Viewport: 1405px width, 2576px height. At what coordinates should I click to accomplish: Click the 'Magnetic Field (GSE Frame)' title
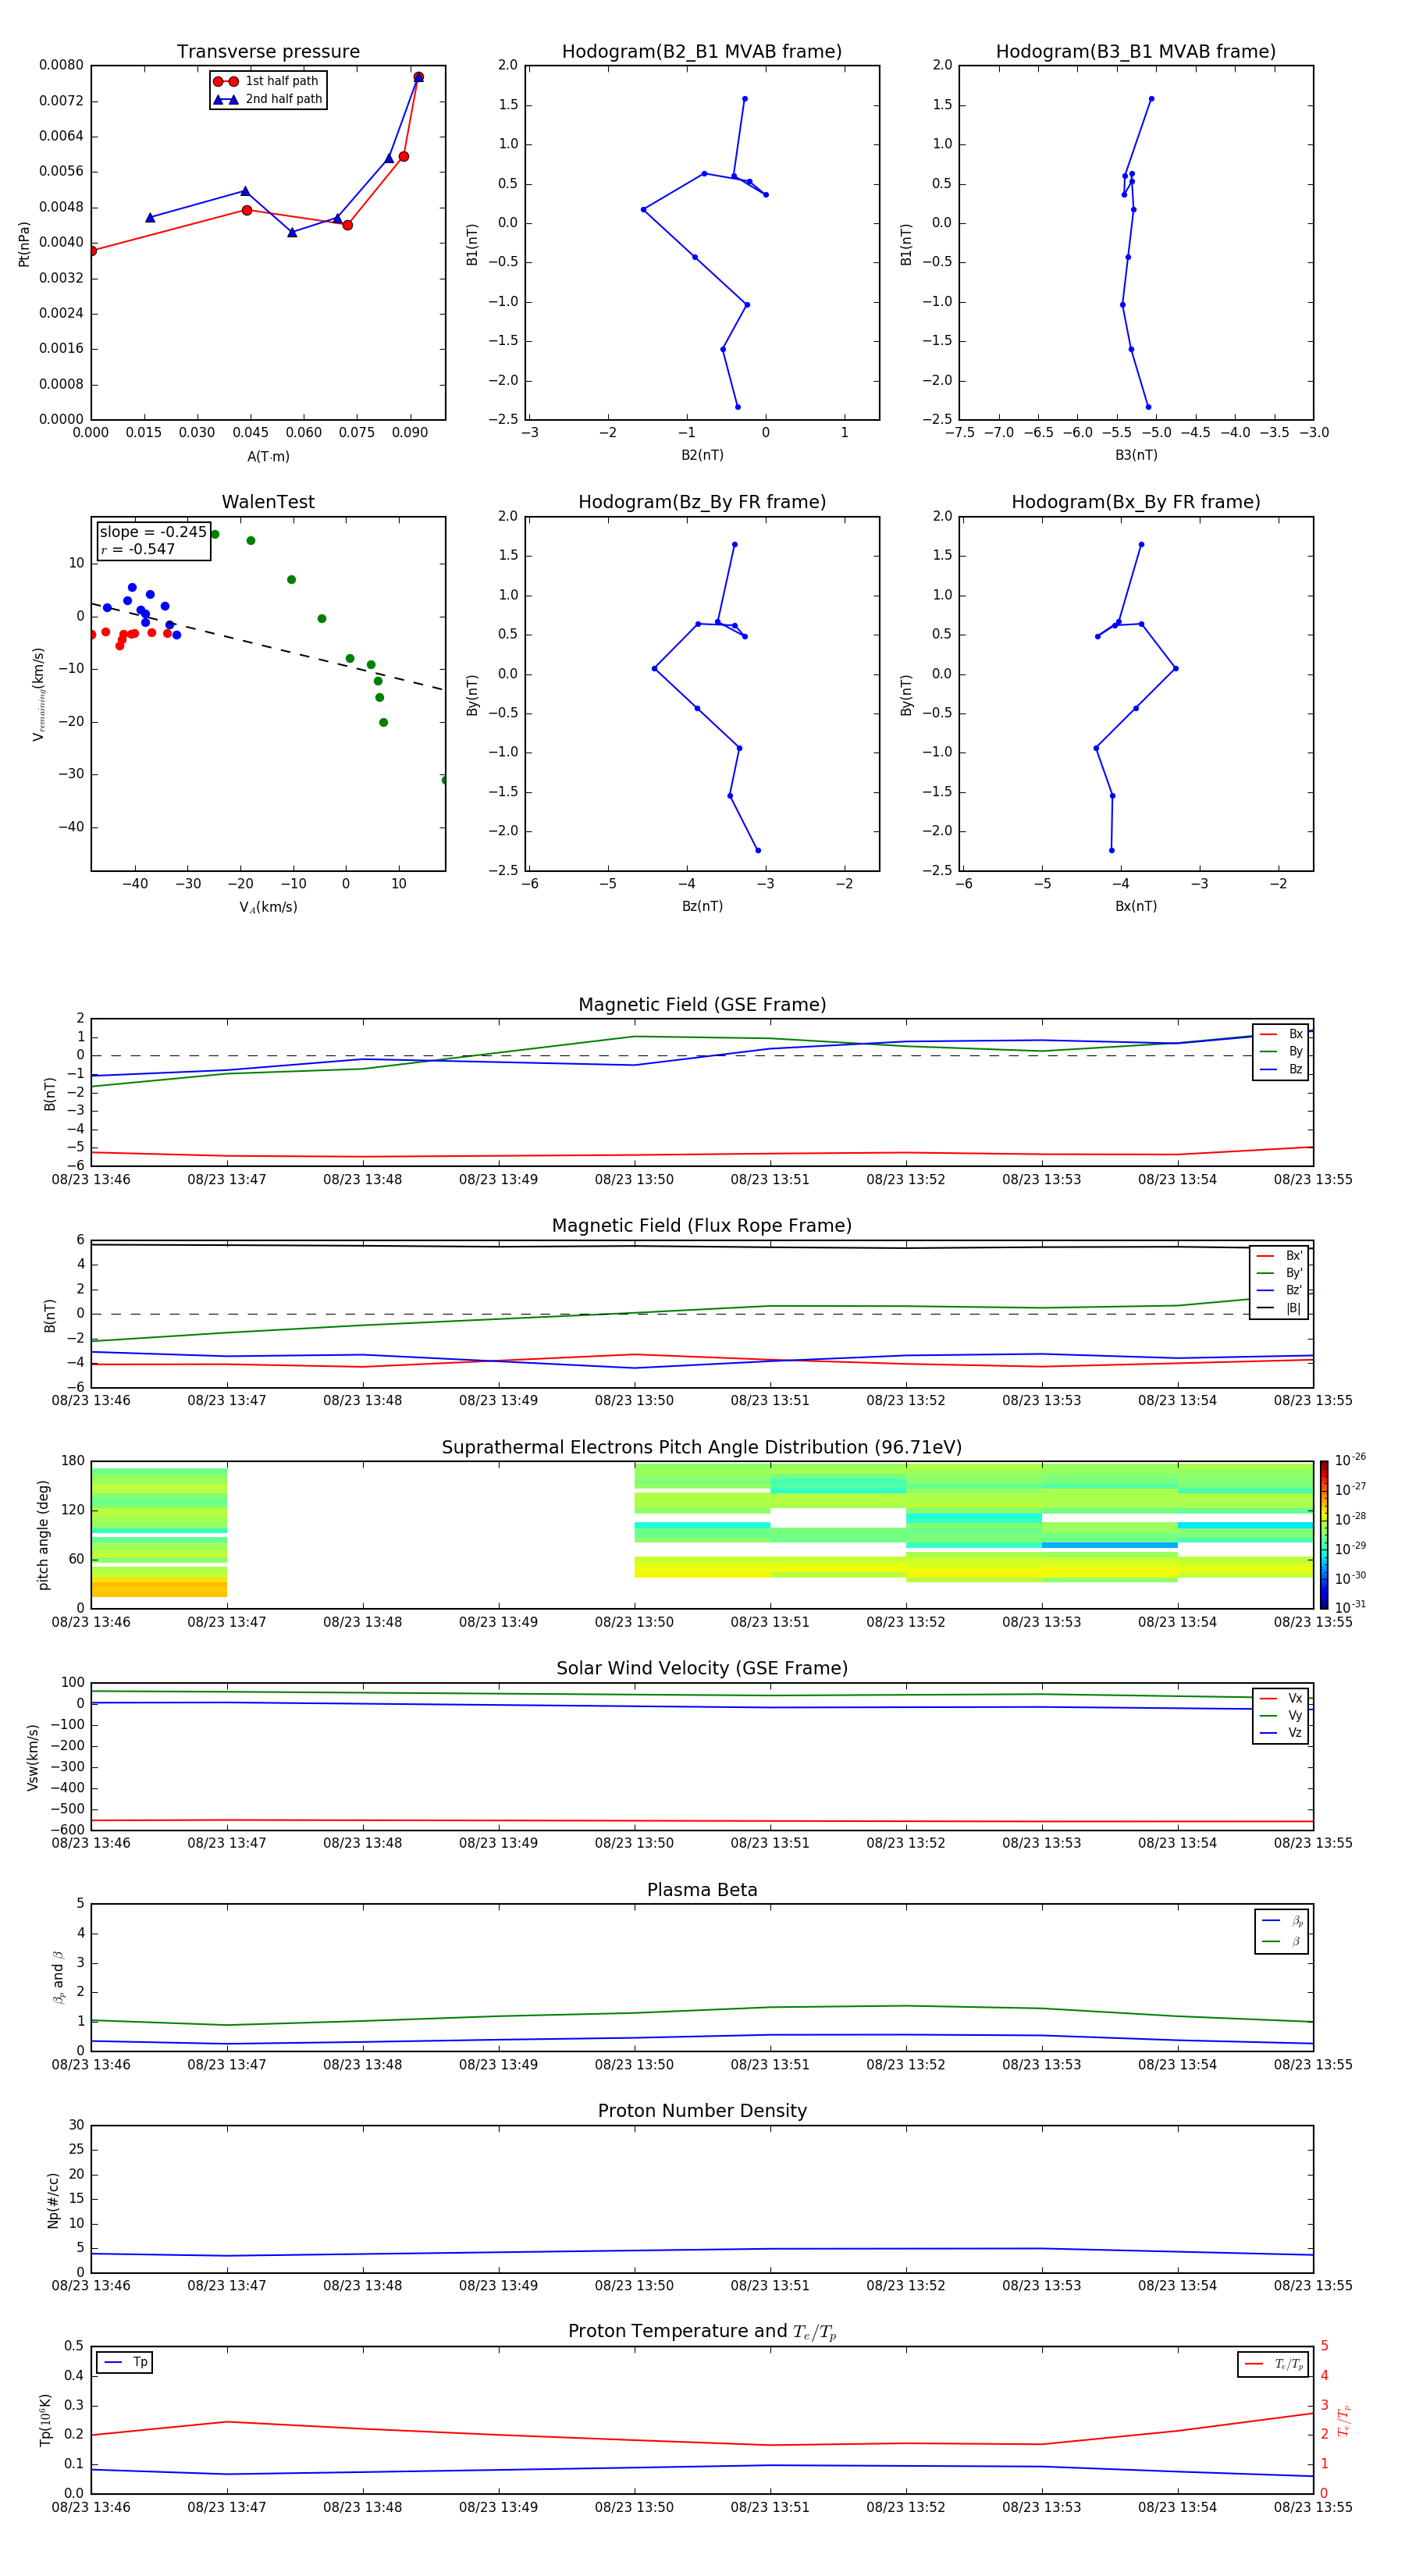702,1005
